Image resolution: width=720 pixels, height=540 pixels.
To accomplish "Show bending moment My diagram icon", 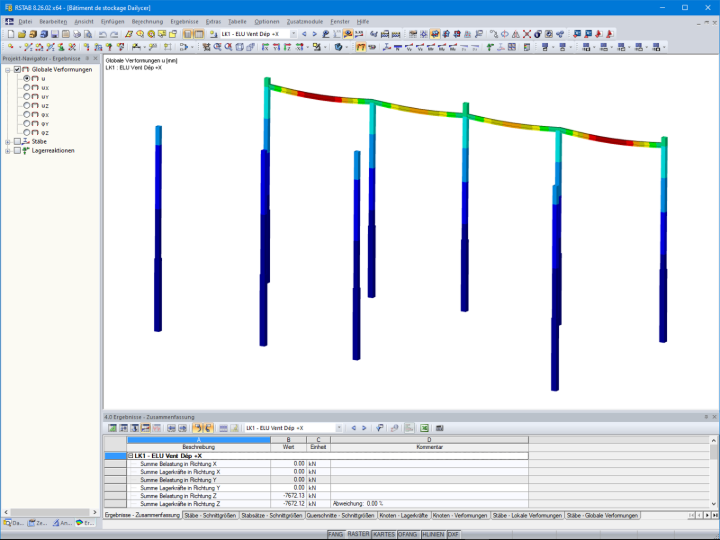I will pos(442,47).
